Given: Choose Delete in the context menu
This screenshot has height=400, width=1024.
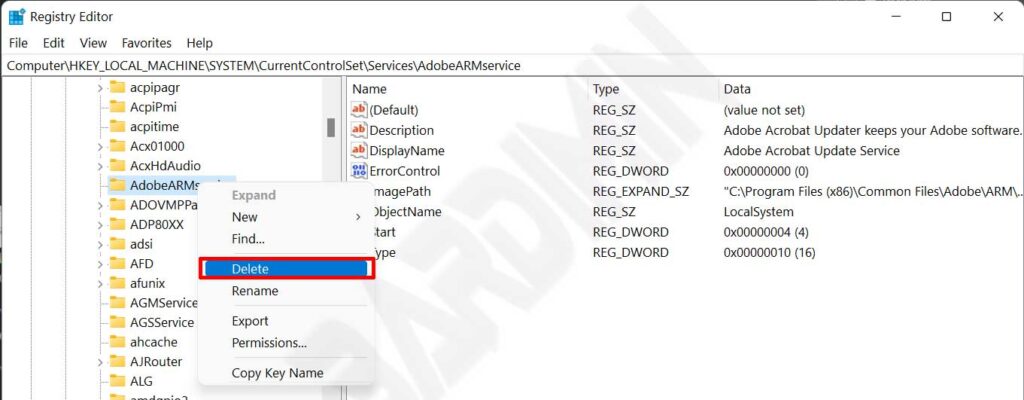Looking at the screenshot, I should pos(287,269).
